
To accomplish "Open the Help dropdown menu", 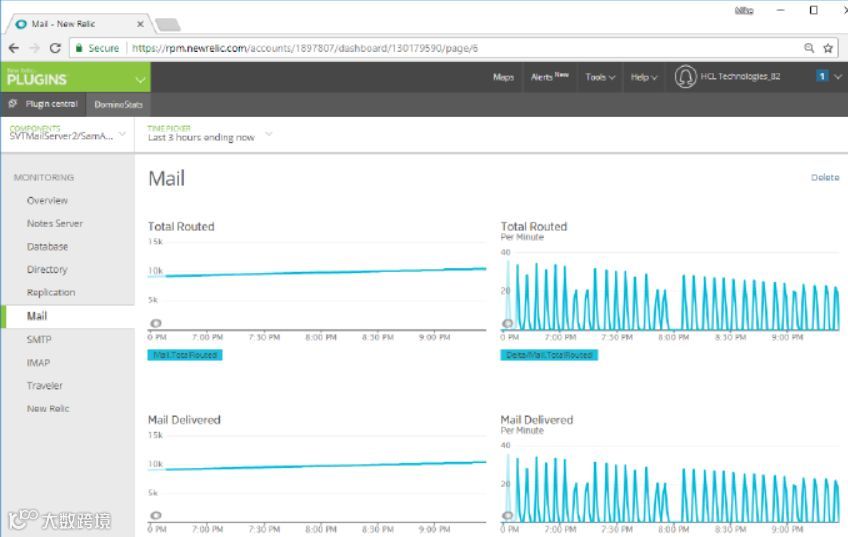I will click(x=644, y=77).
